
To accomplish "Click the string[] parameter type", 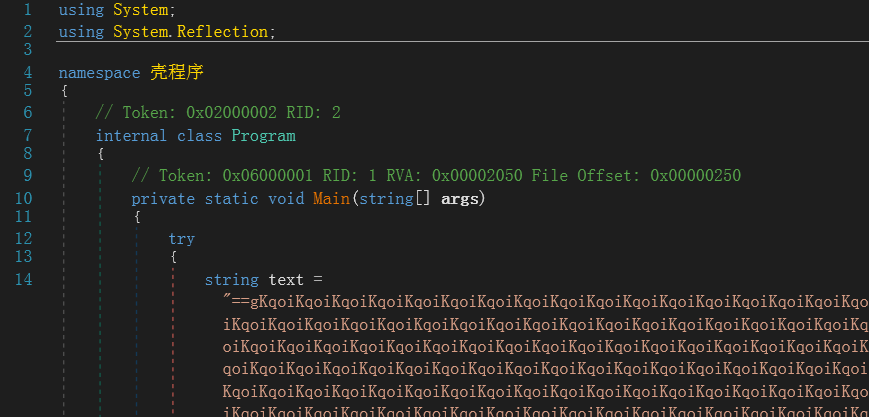I will (x=394, y=198).
